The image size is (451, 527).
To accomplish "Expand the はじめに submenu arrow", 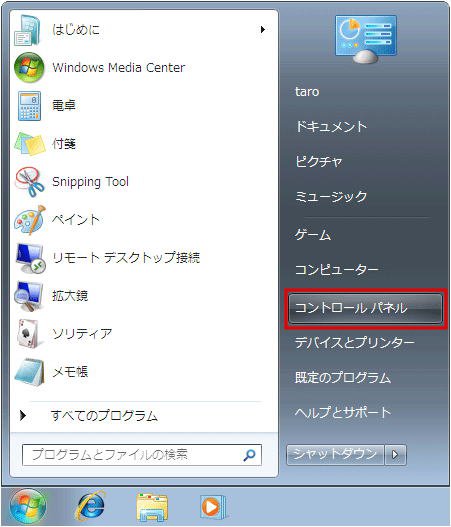I will click(263, 30).
